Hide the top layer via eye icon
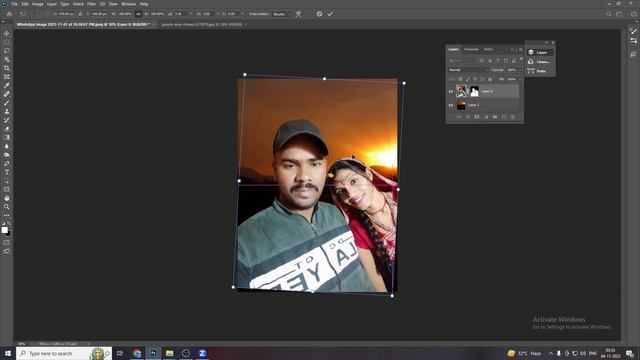Screen dimensions: 640x360 coord(451,91)
